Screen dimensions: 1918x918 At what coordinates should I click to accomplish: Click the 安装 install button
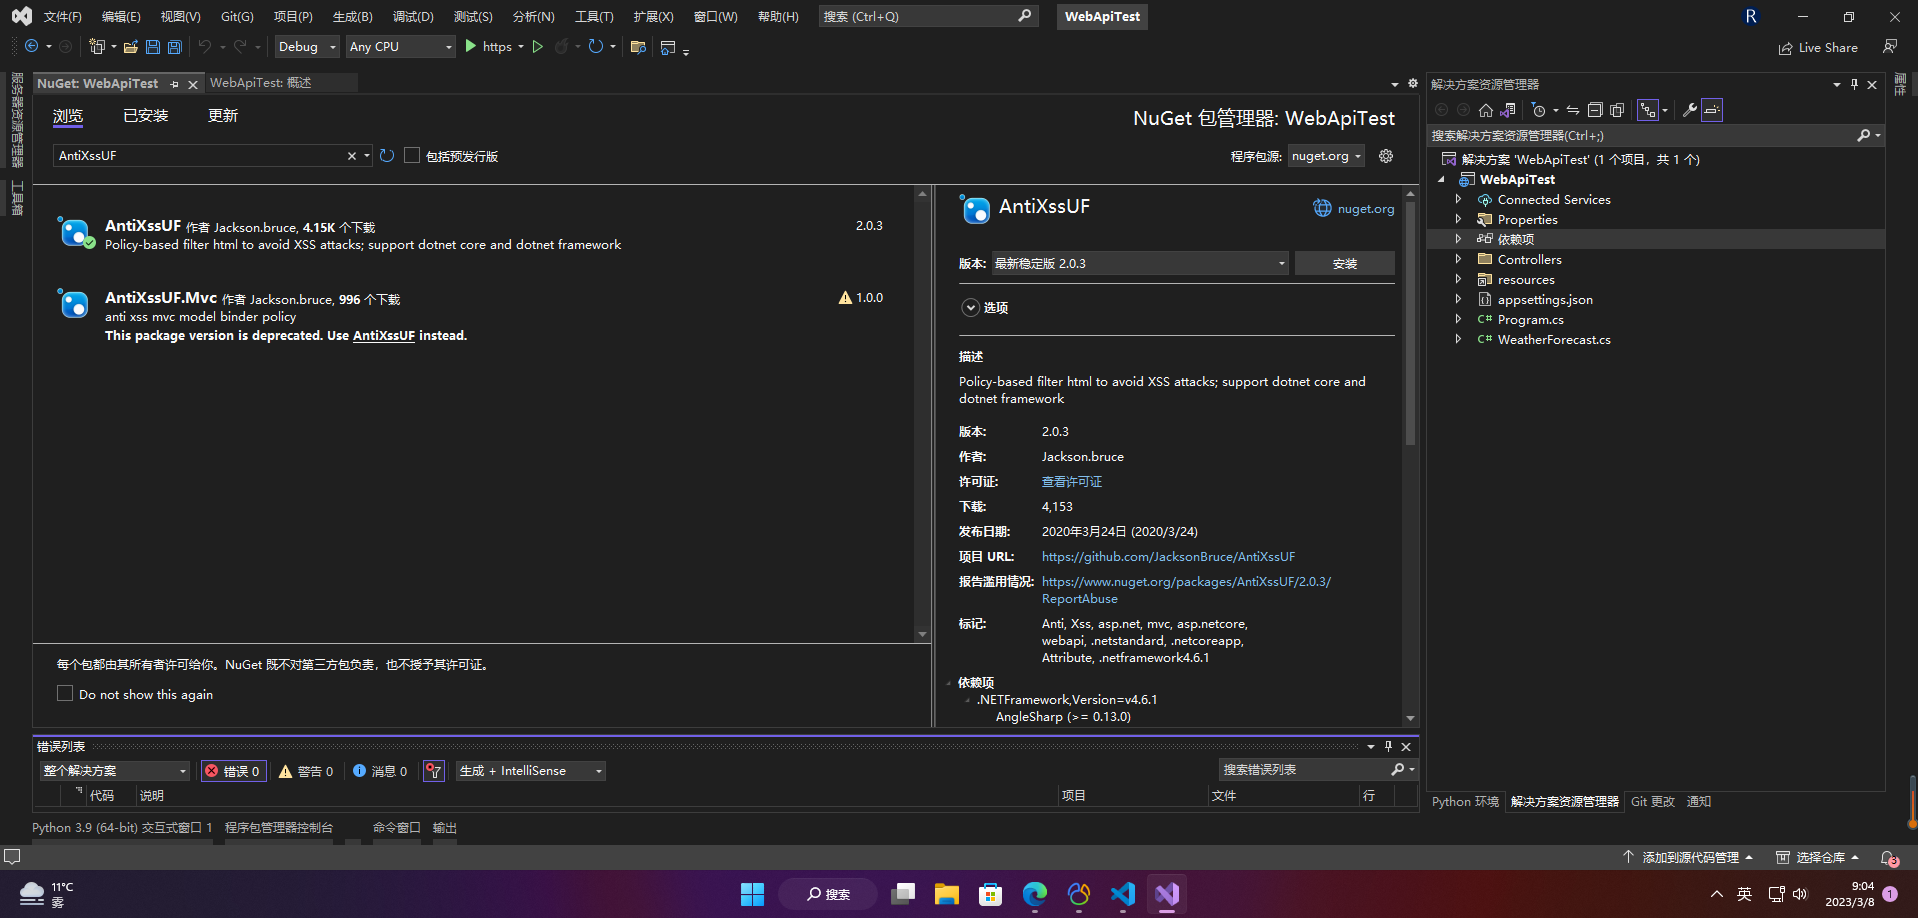pyautogui.click(x=1344, y=263)
